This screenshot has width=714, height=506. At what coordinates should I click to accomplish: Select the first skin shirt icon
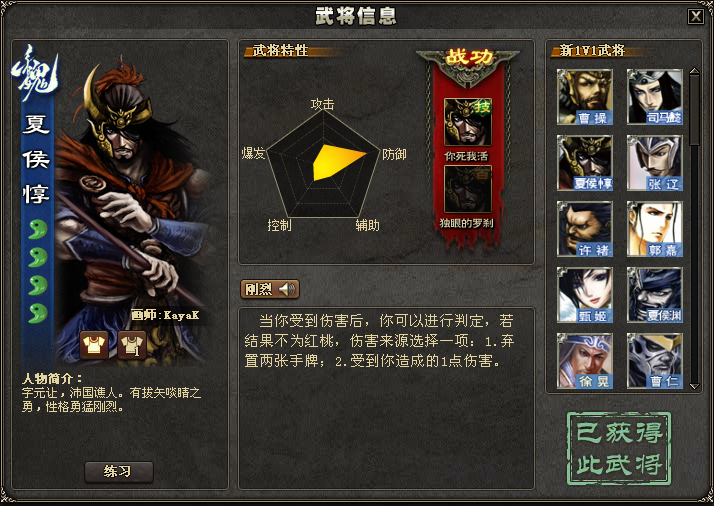click(94, 345)
